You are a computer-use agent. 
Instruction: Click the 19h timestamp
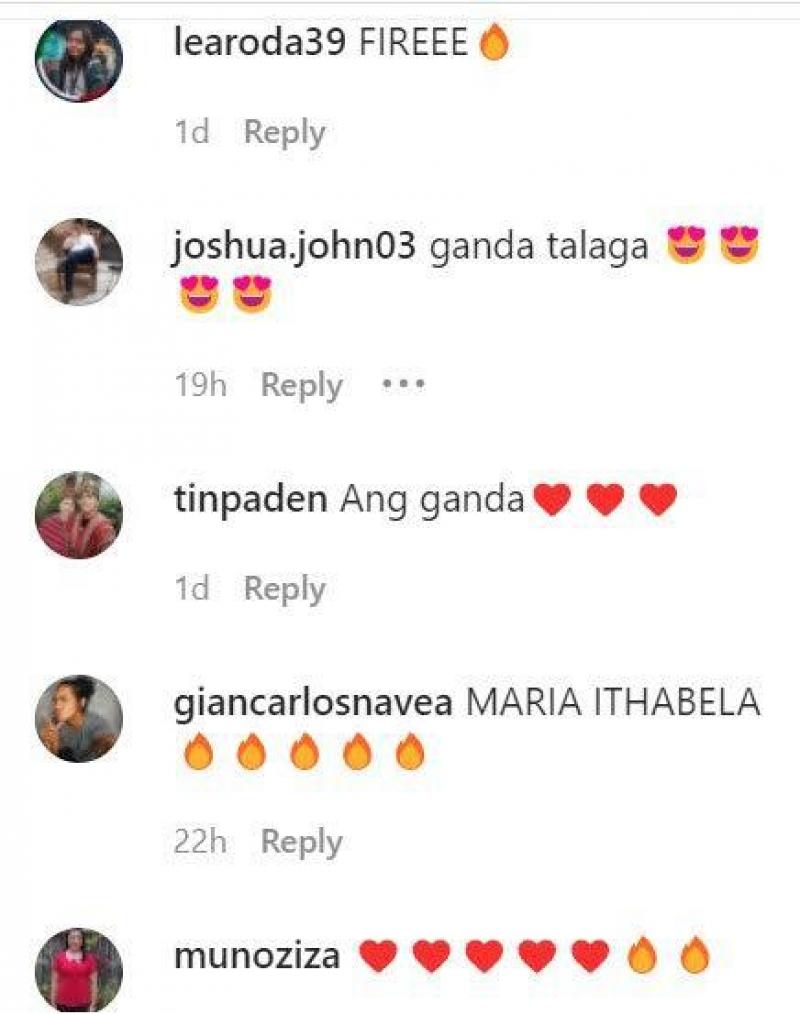(200, 385)
